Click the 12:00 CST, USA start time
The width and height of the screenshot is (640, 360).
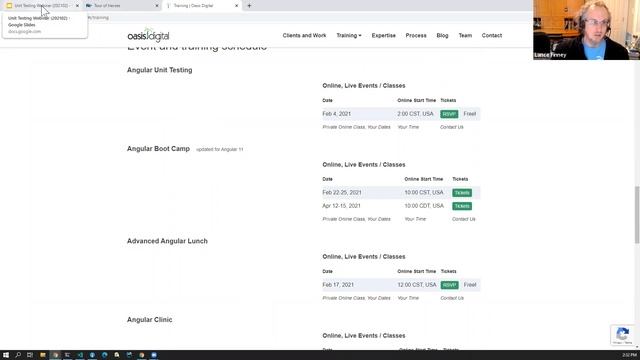tap(417, 285)
